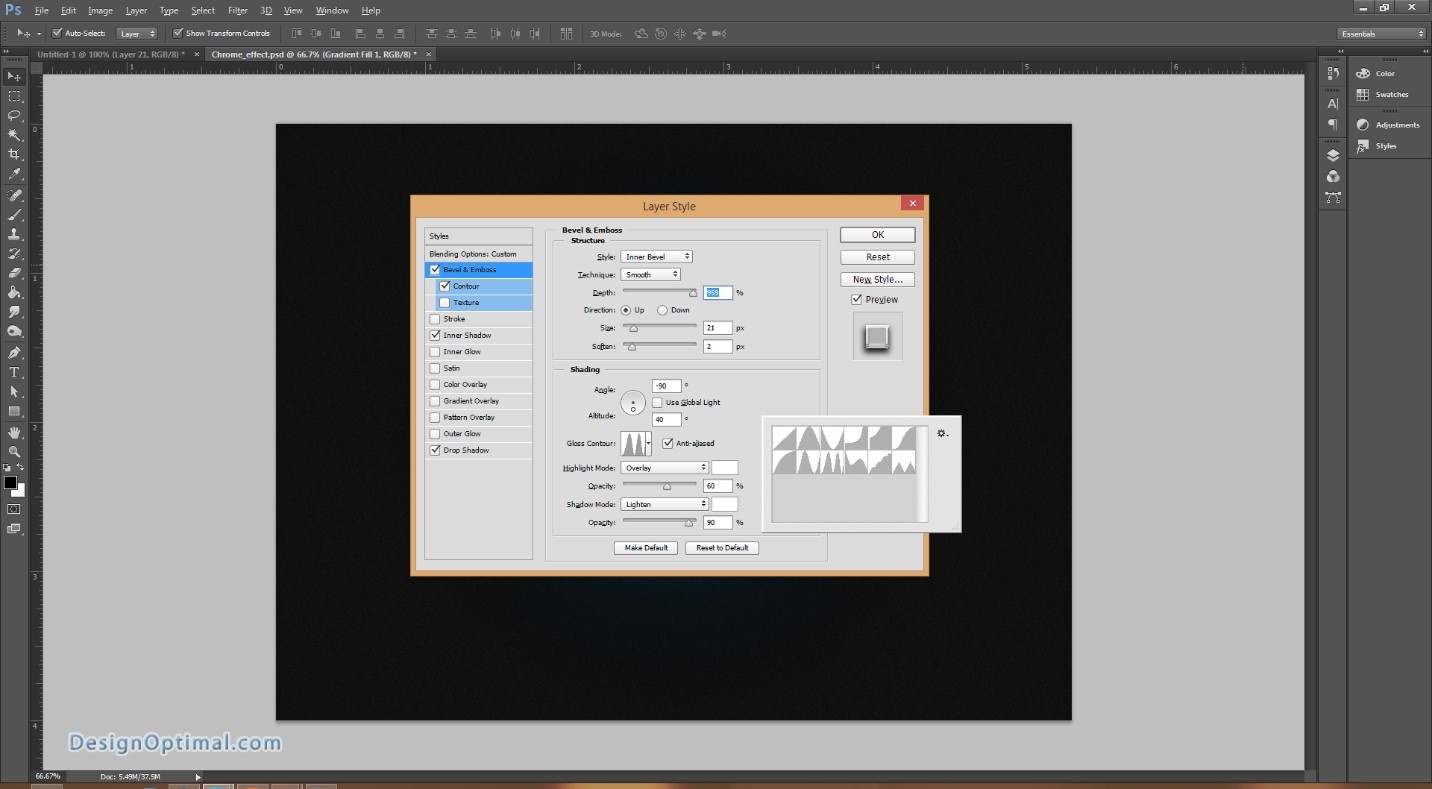
Task: Click OK in Layer Style dialog
Action: point(877,235)
